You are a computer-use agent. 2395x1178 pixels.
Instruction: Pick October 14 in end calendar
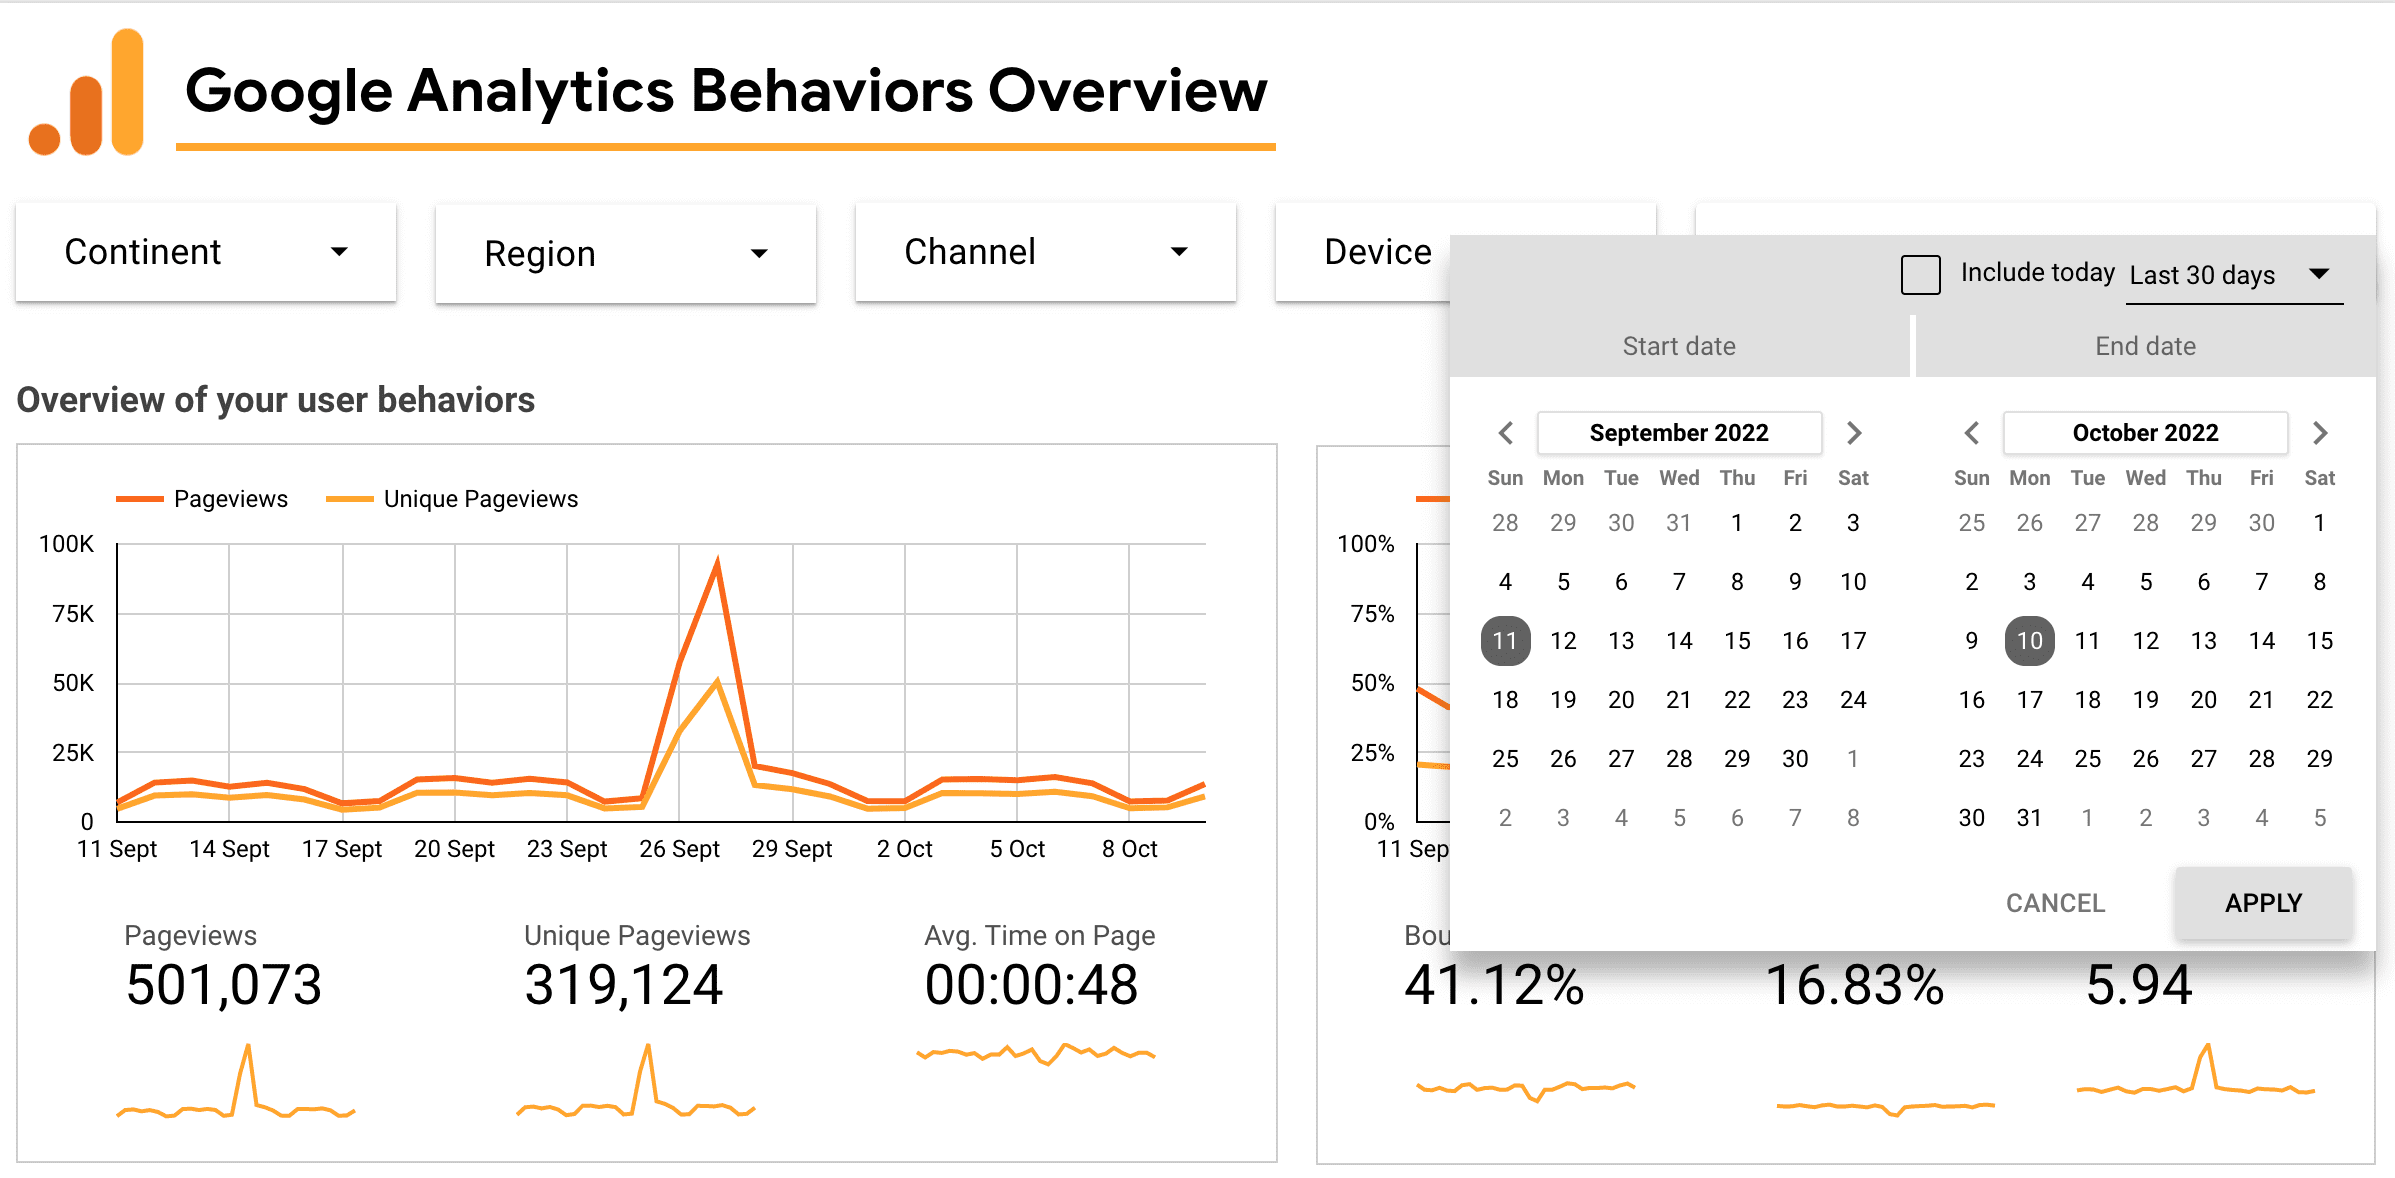tap(2261, 641)
